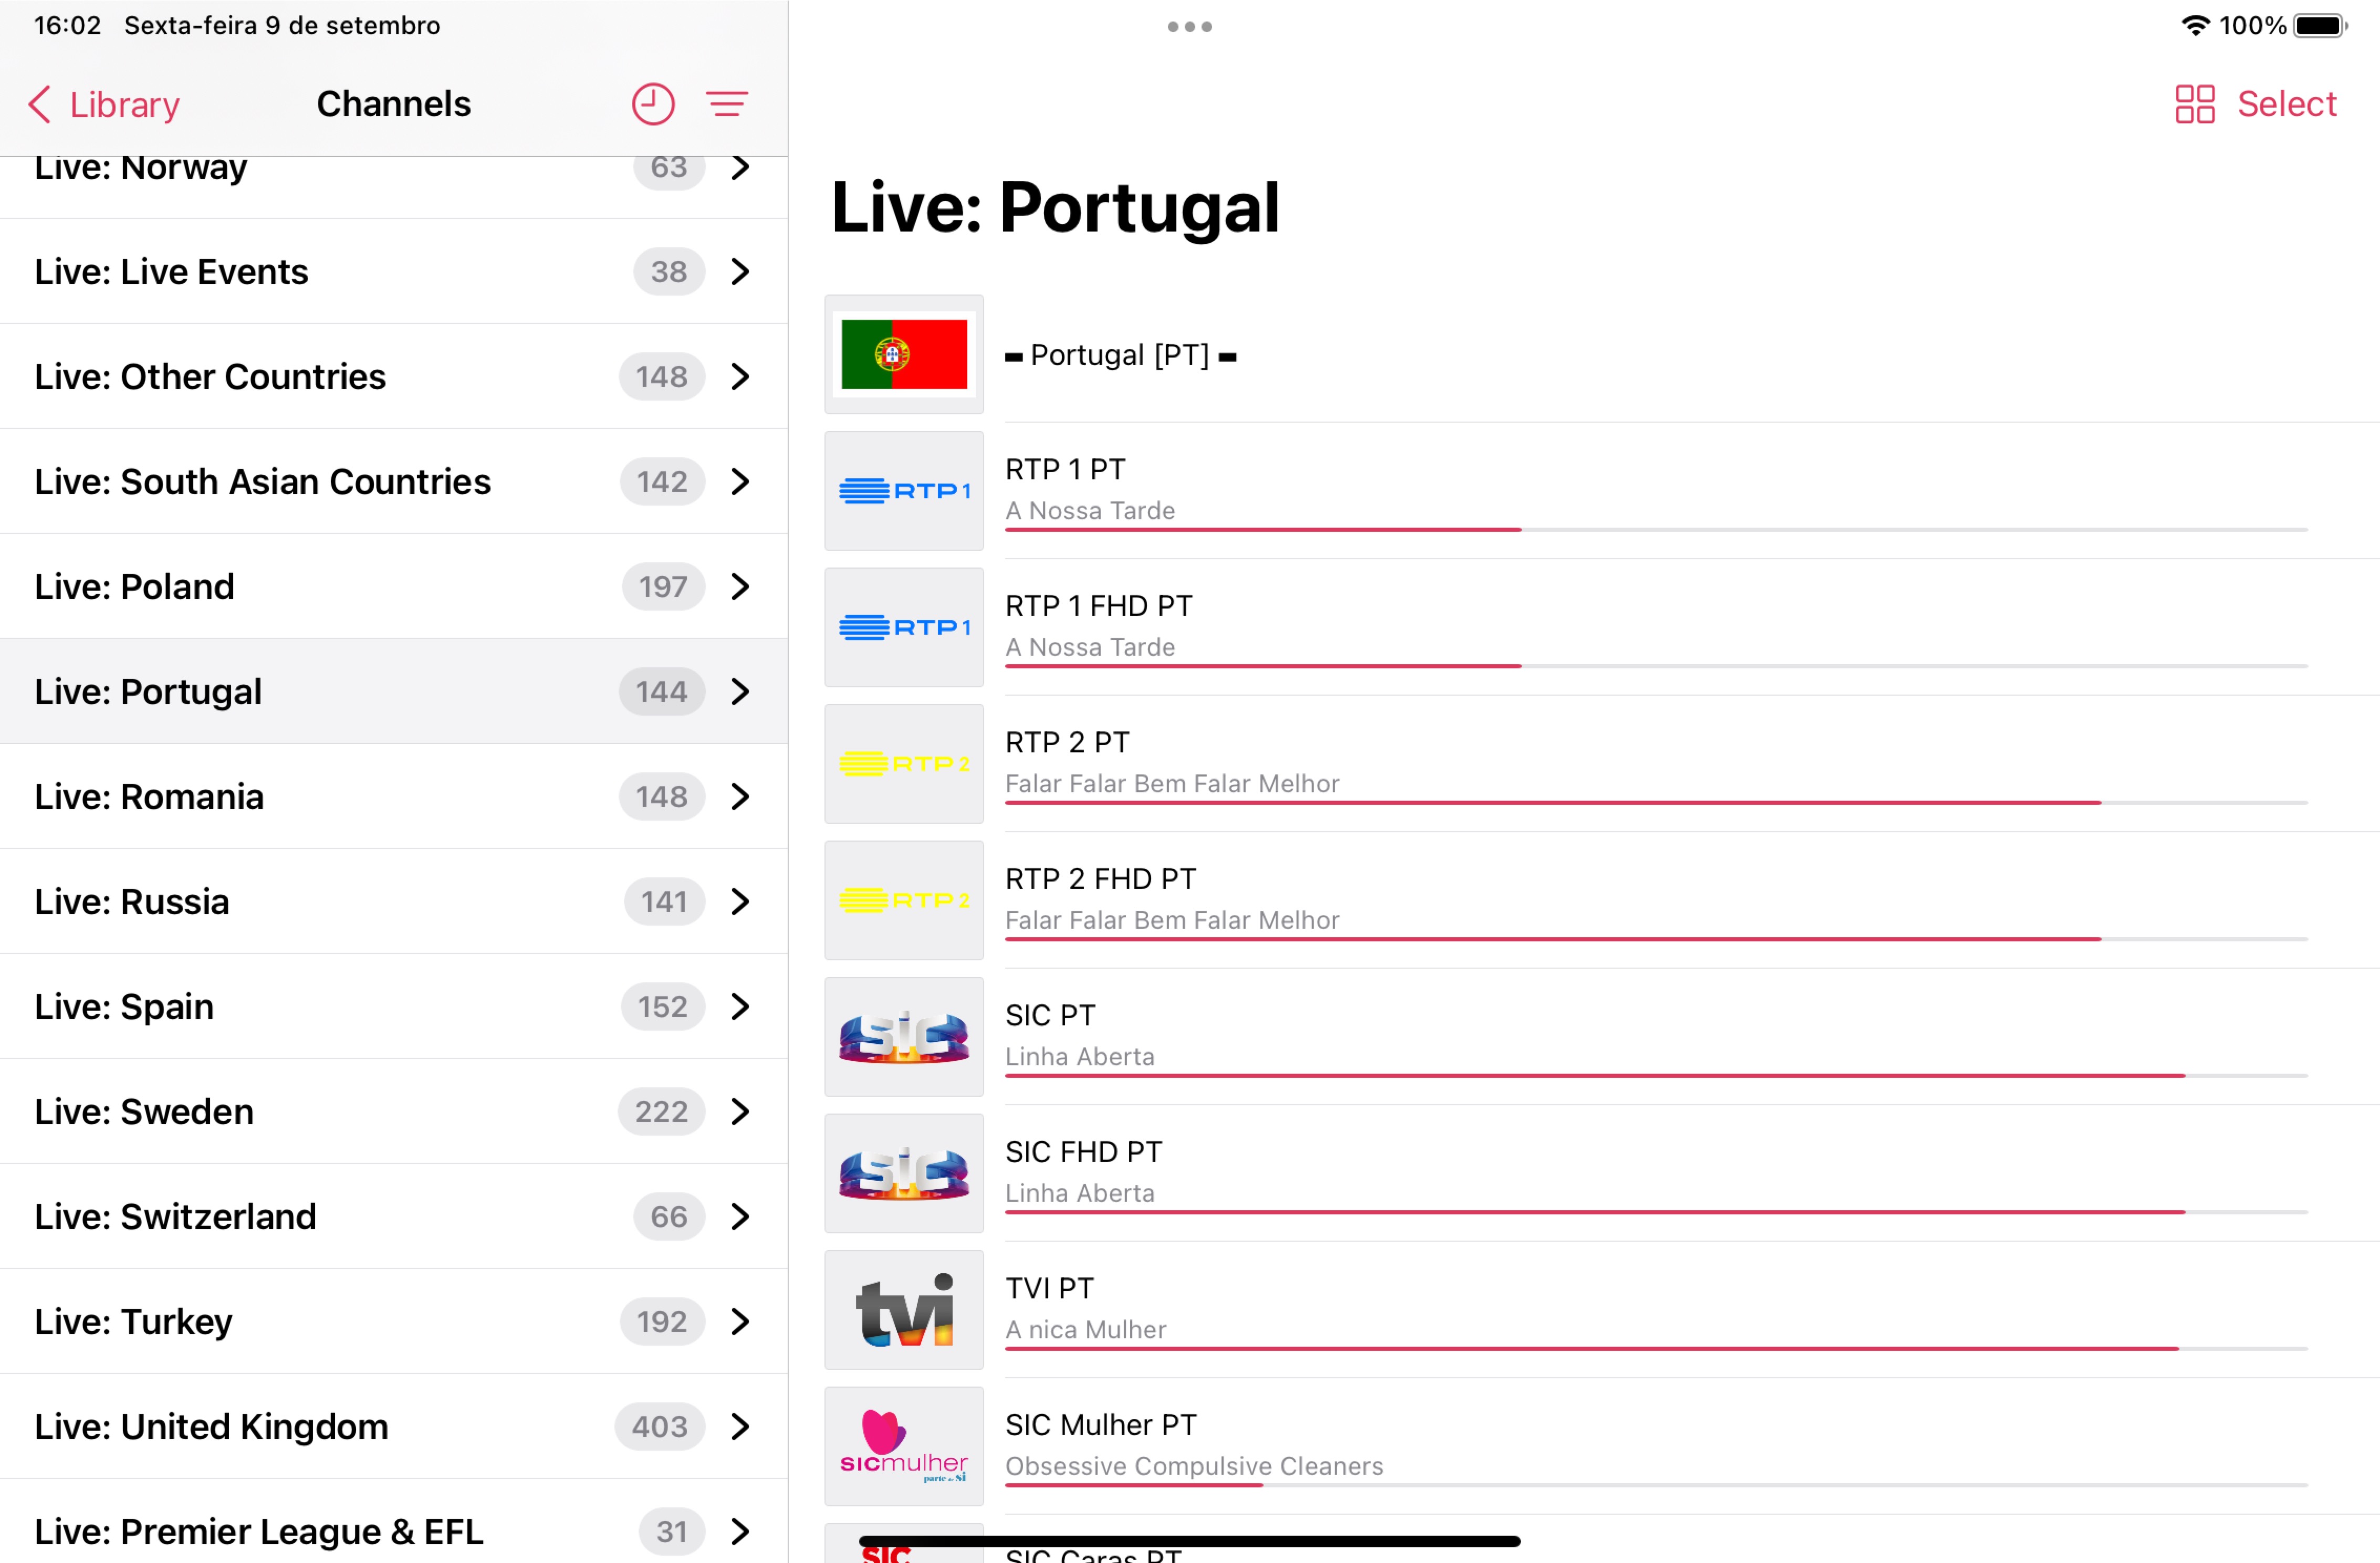Open the recent history clock icon
Screen dimensions: 2380x1563
click(x=653, y=104)
